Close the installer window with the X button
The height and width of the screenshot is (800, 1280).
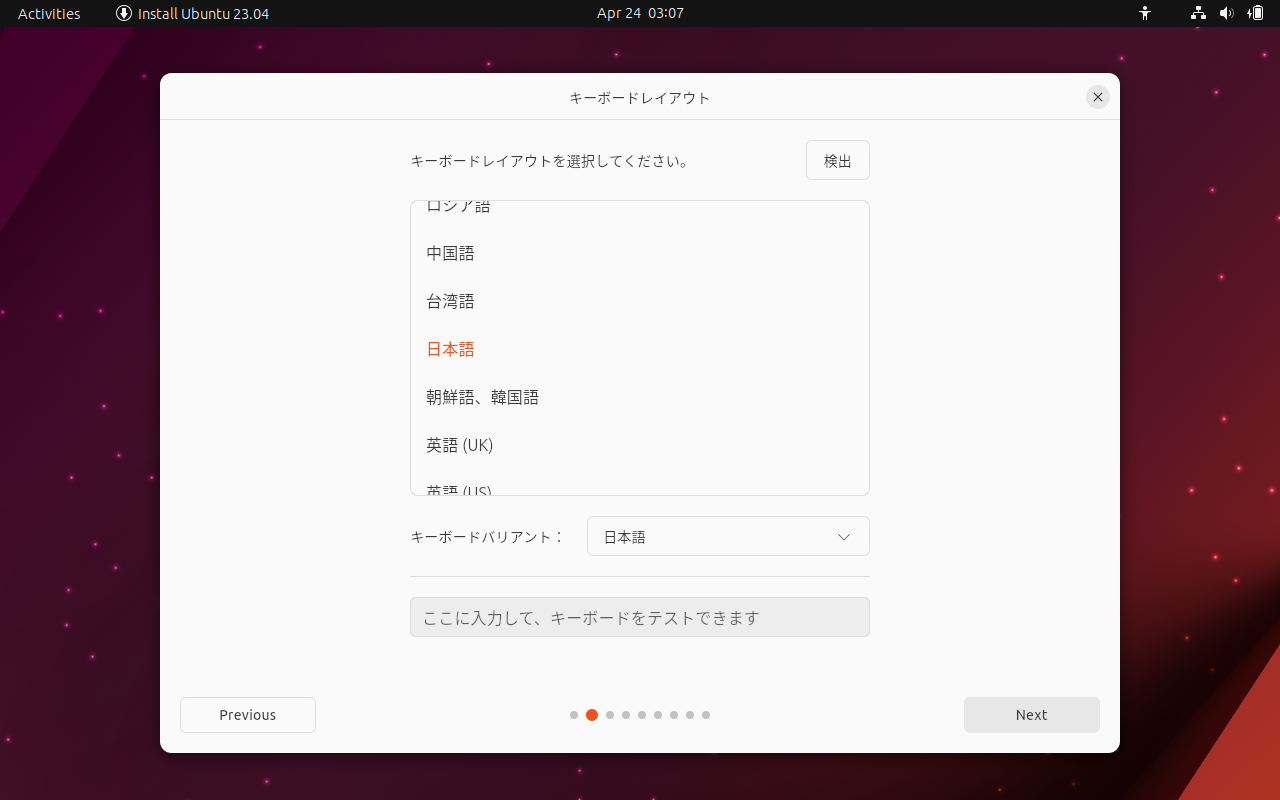point(1098,97)
